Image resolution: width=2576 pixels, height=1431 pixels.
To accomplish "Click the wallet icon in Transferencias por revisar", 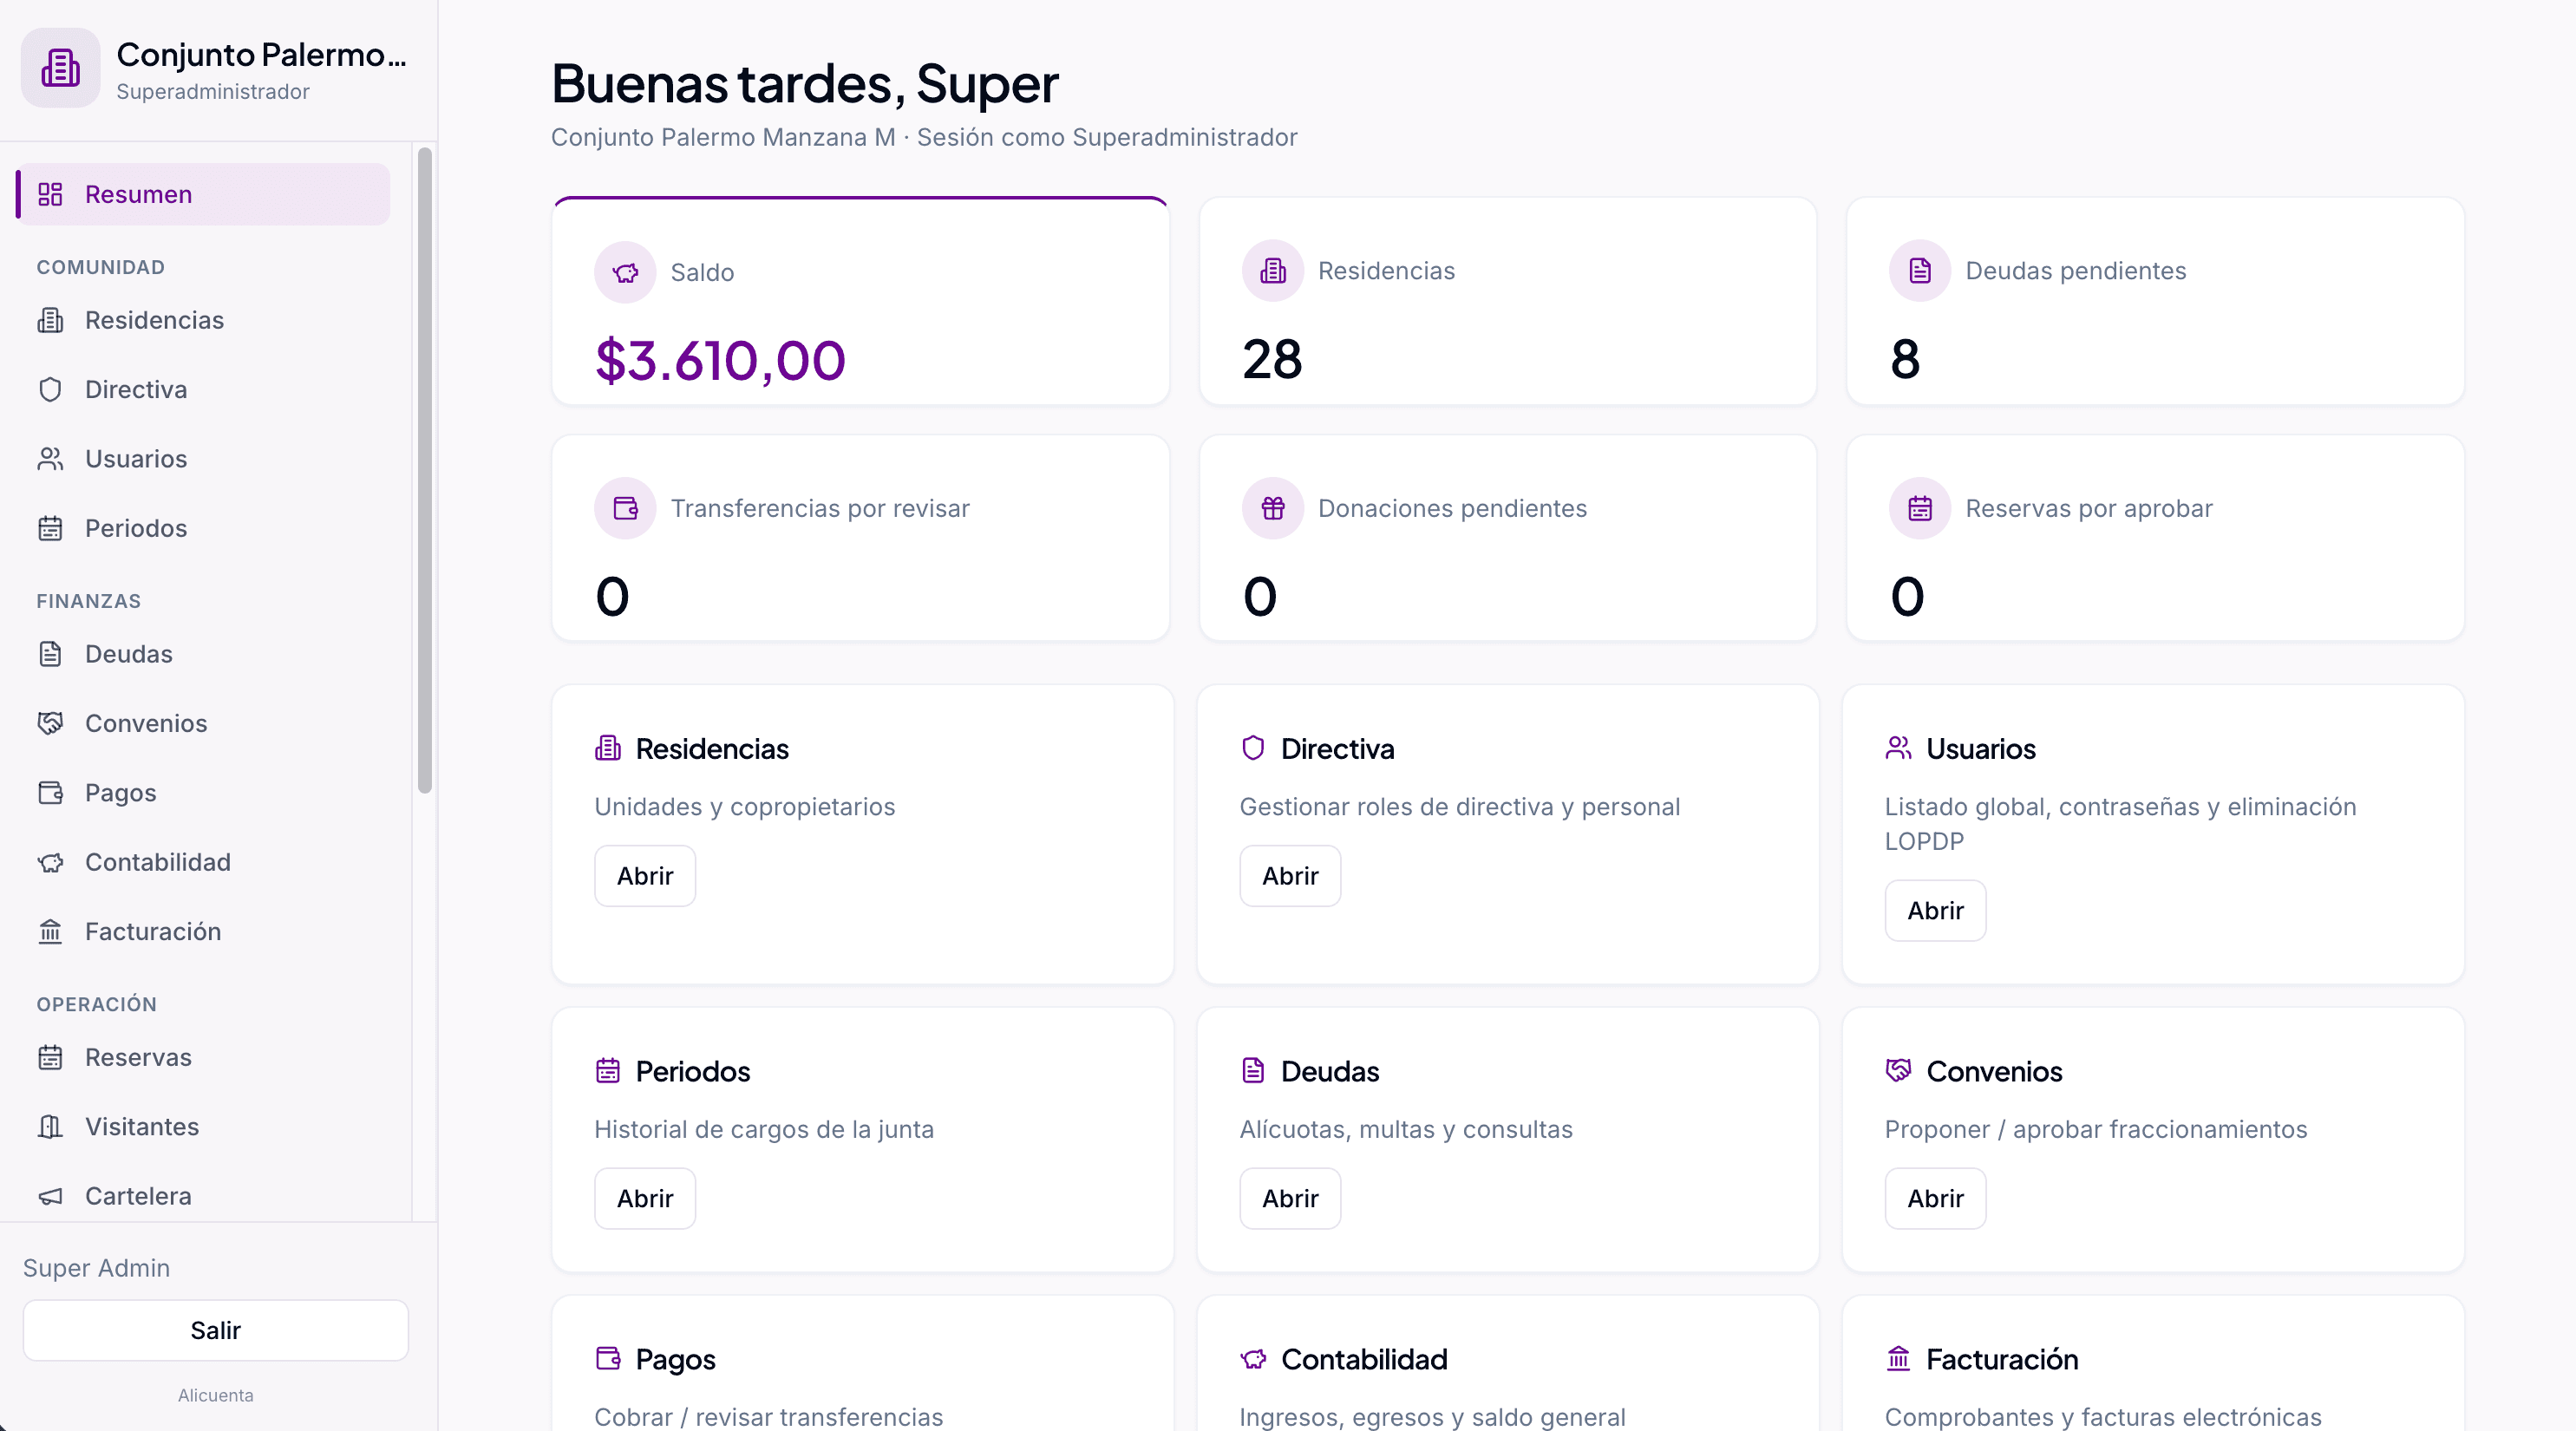I will click(625, 508).
